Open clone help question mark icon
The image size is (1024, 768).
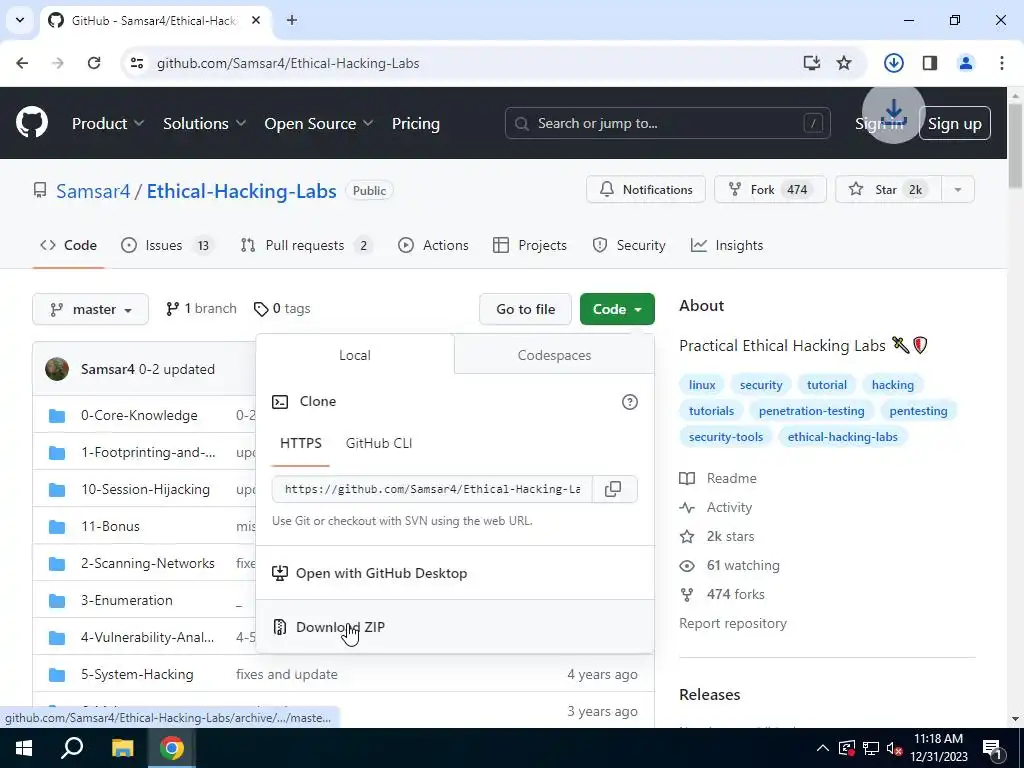(x=630, y=402)
